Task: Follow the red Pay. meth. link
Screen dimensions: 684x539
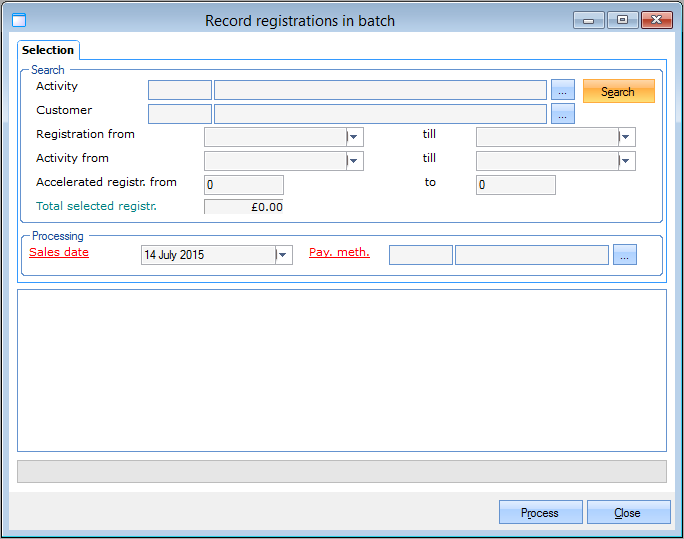Action: [x=339, y=252]
